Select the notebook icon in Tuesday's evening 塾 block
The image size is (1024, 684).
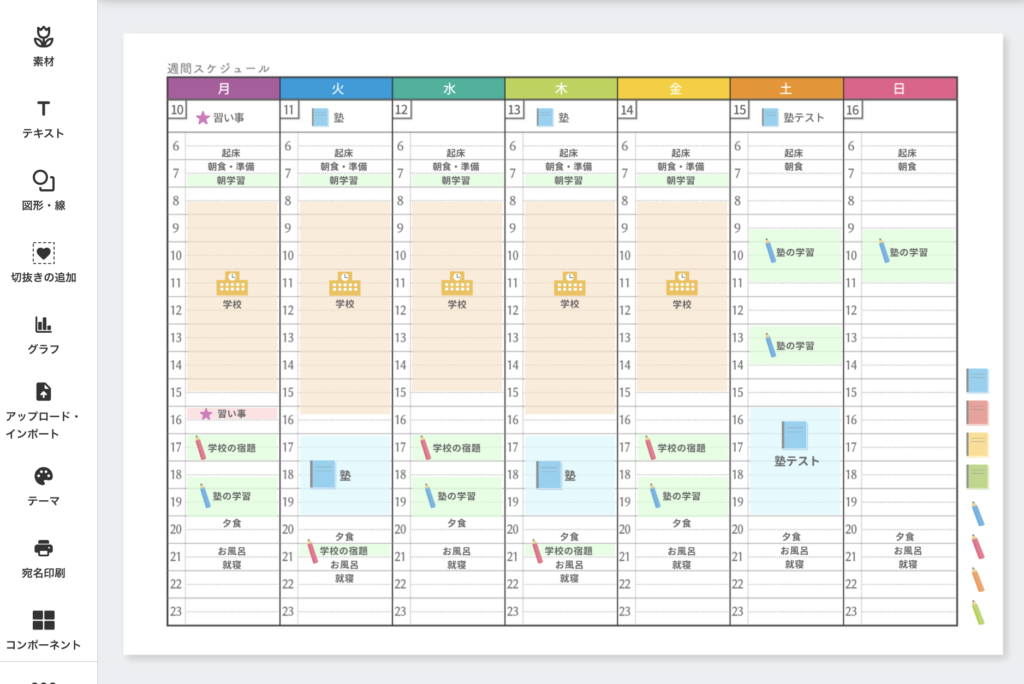[323, 474]
